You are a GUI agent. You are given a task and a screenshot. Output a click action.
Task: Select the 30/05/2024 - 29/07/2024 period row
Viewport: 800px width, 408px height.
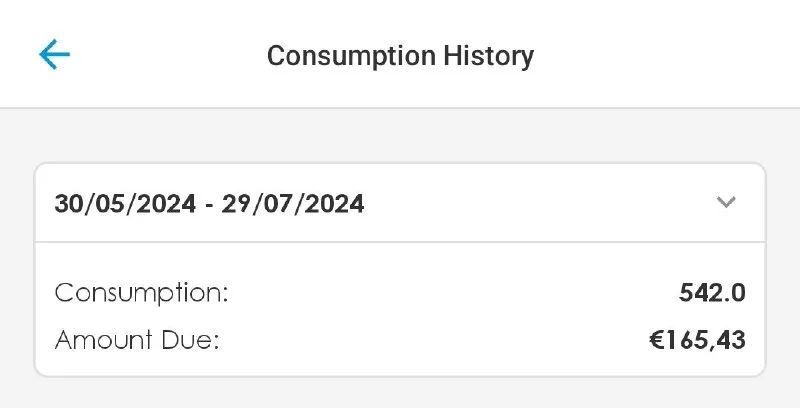click(400, 204)
